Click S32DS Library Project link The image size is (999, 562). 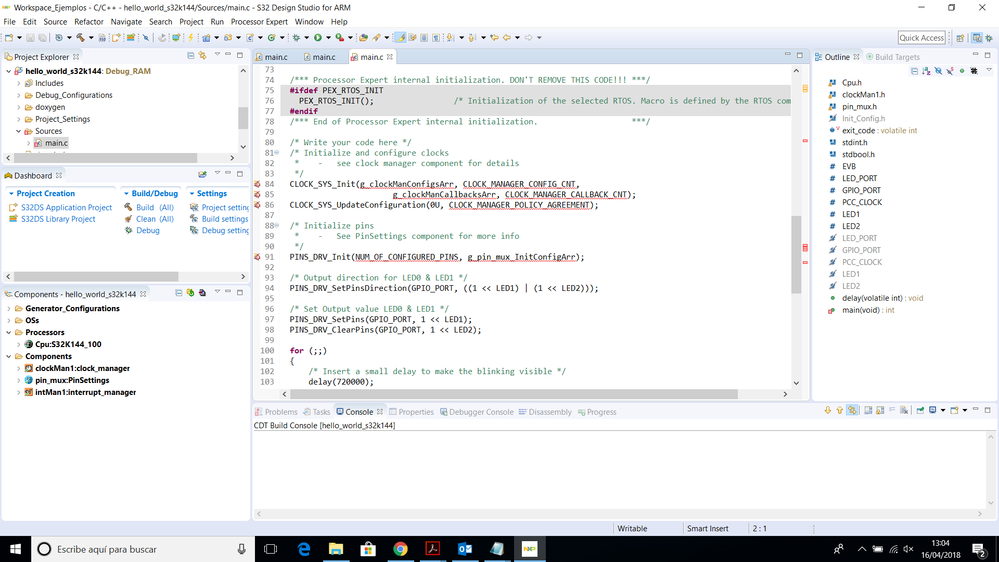pyautogui.click(x=58, y=219)
